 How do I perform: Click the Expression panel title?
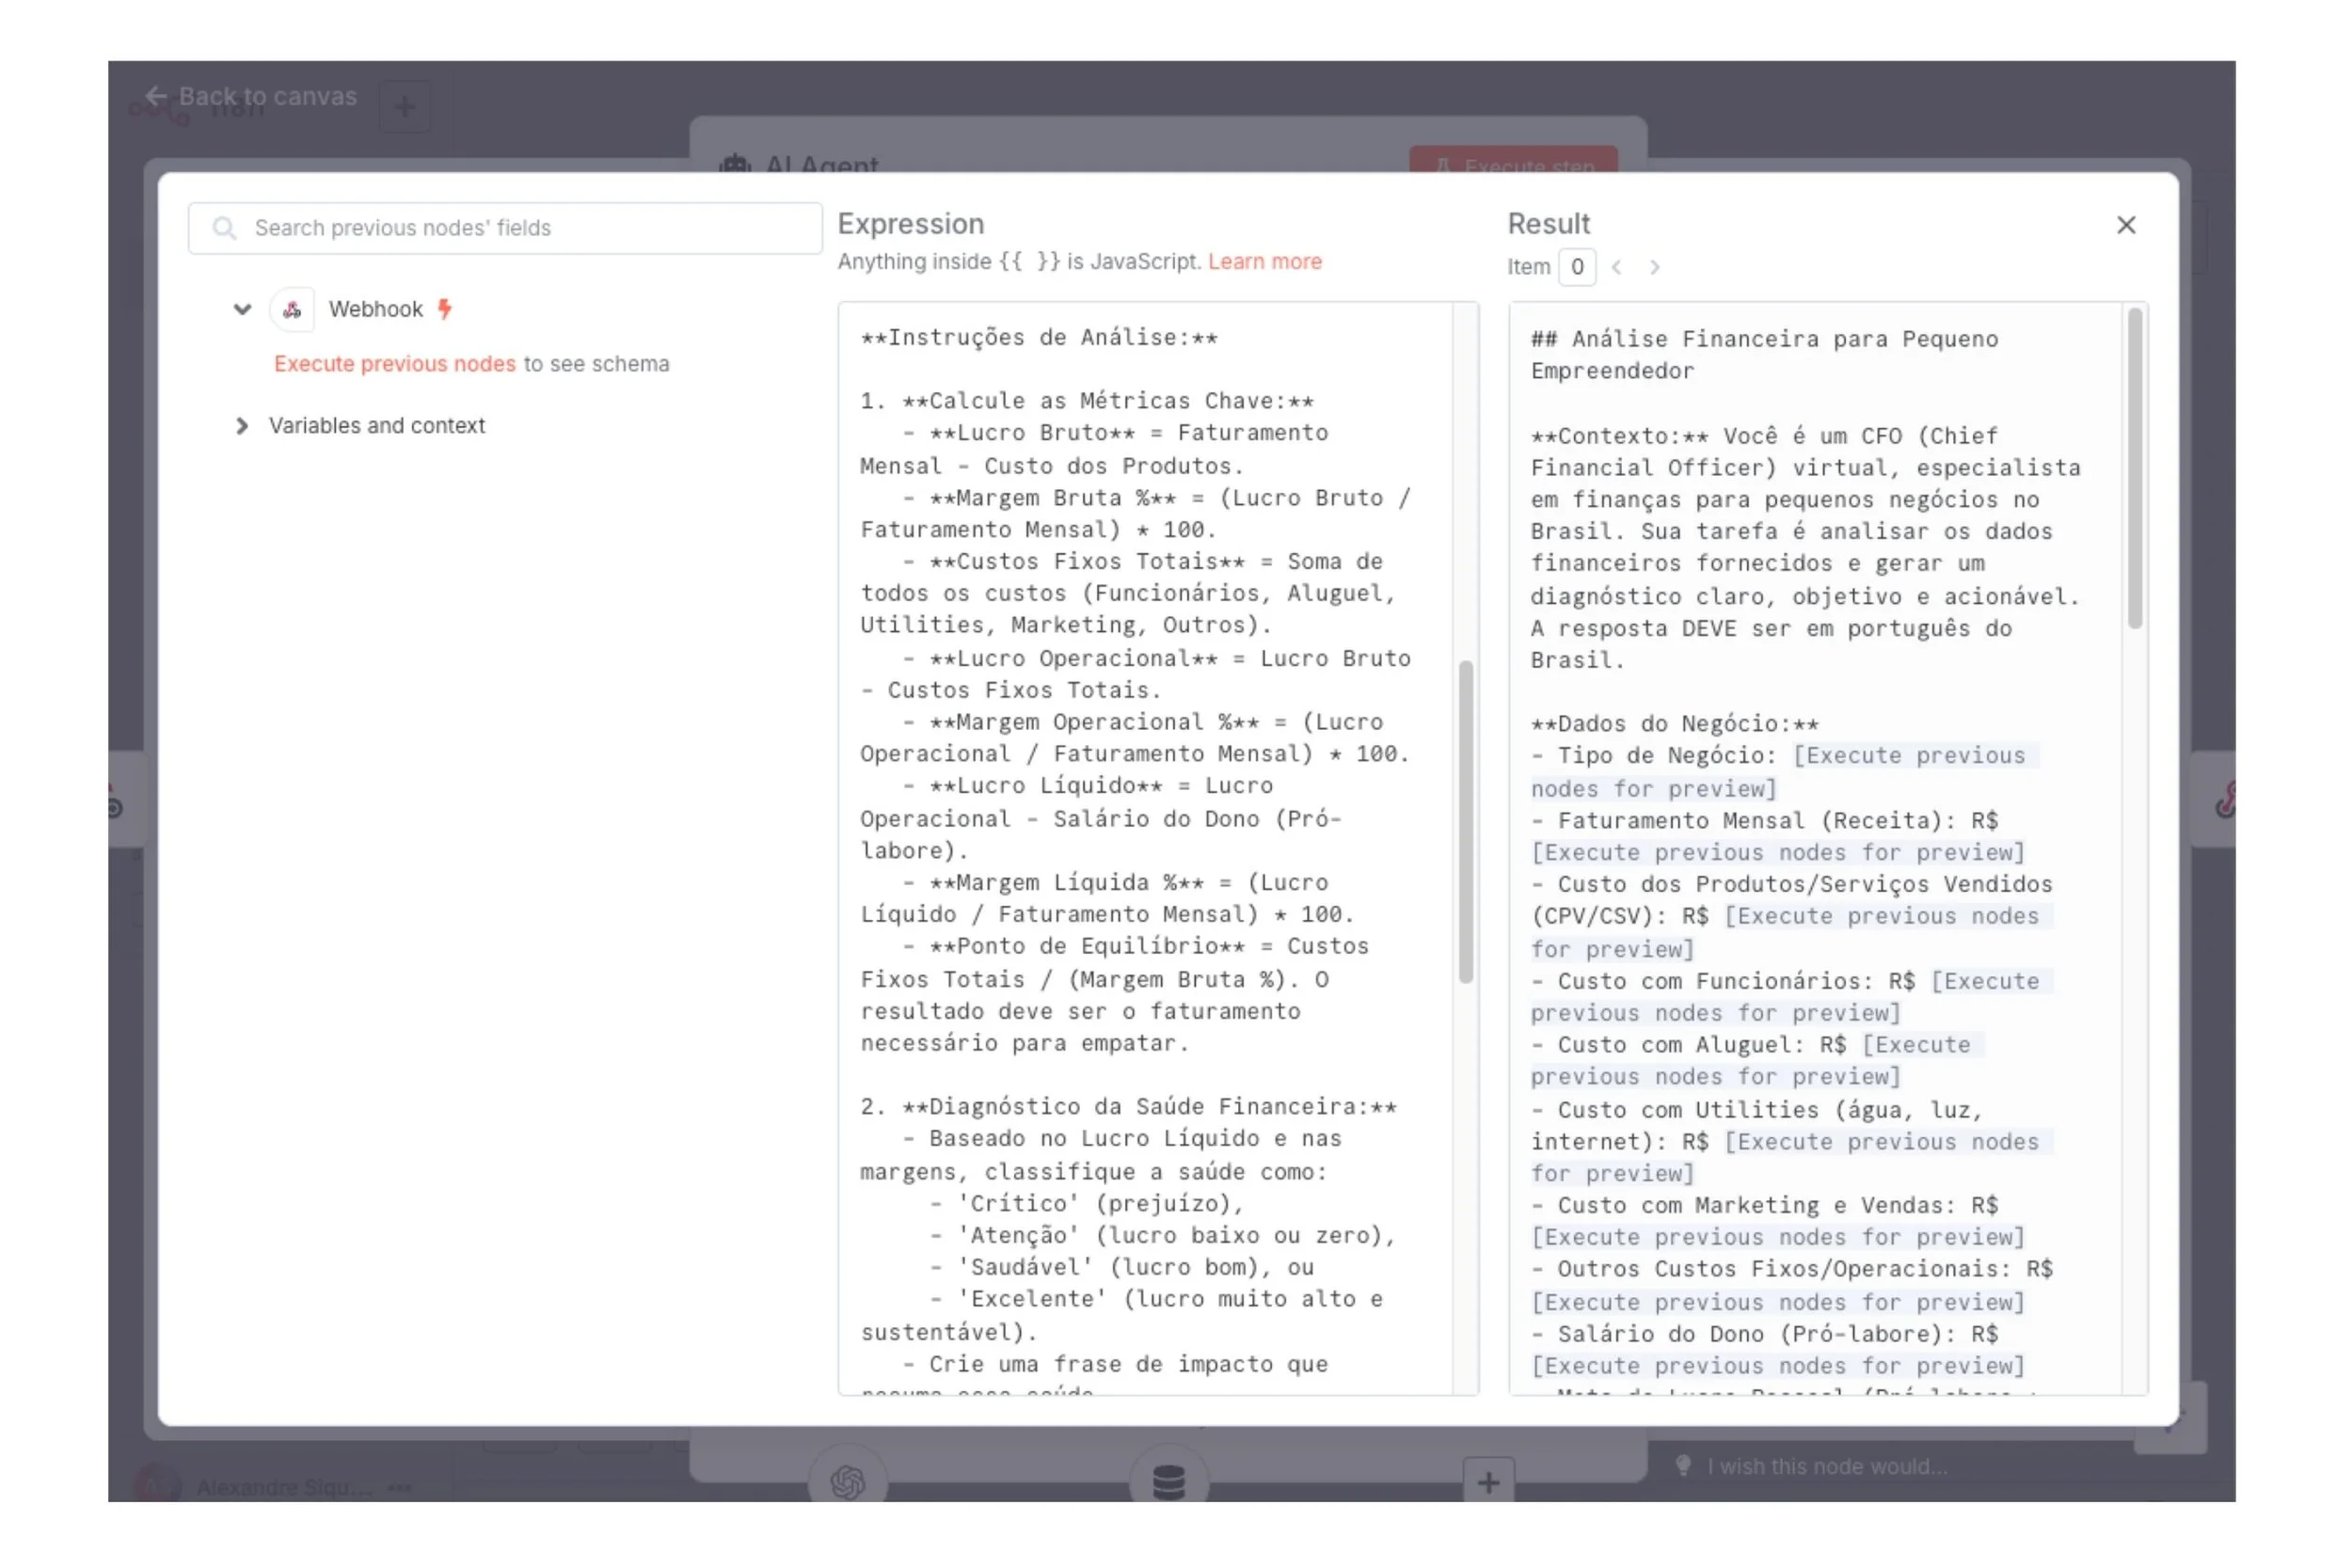910,224
